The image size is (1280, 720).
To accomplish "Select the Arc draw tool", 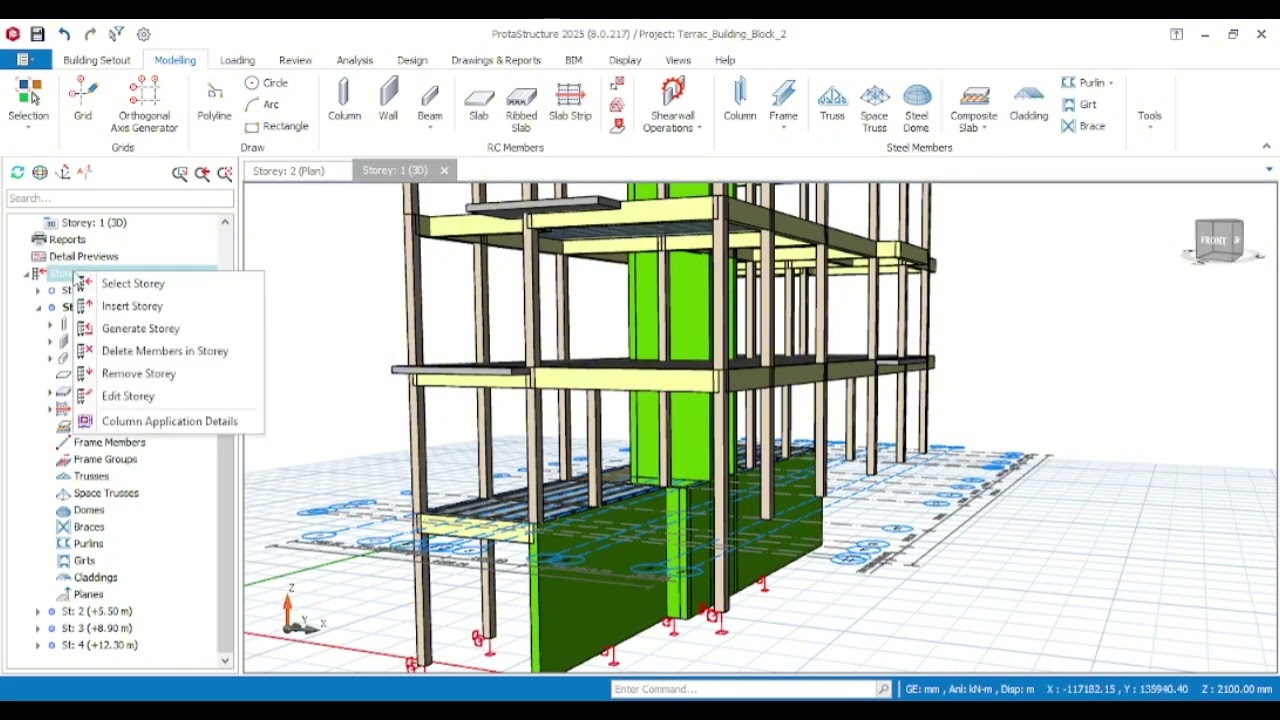I will tap(262, 104).
